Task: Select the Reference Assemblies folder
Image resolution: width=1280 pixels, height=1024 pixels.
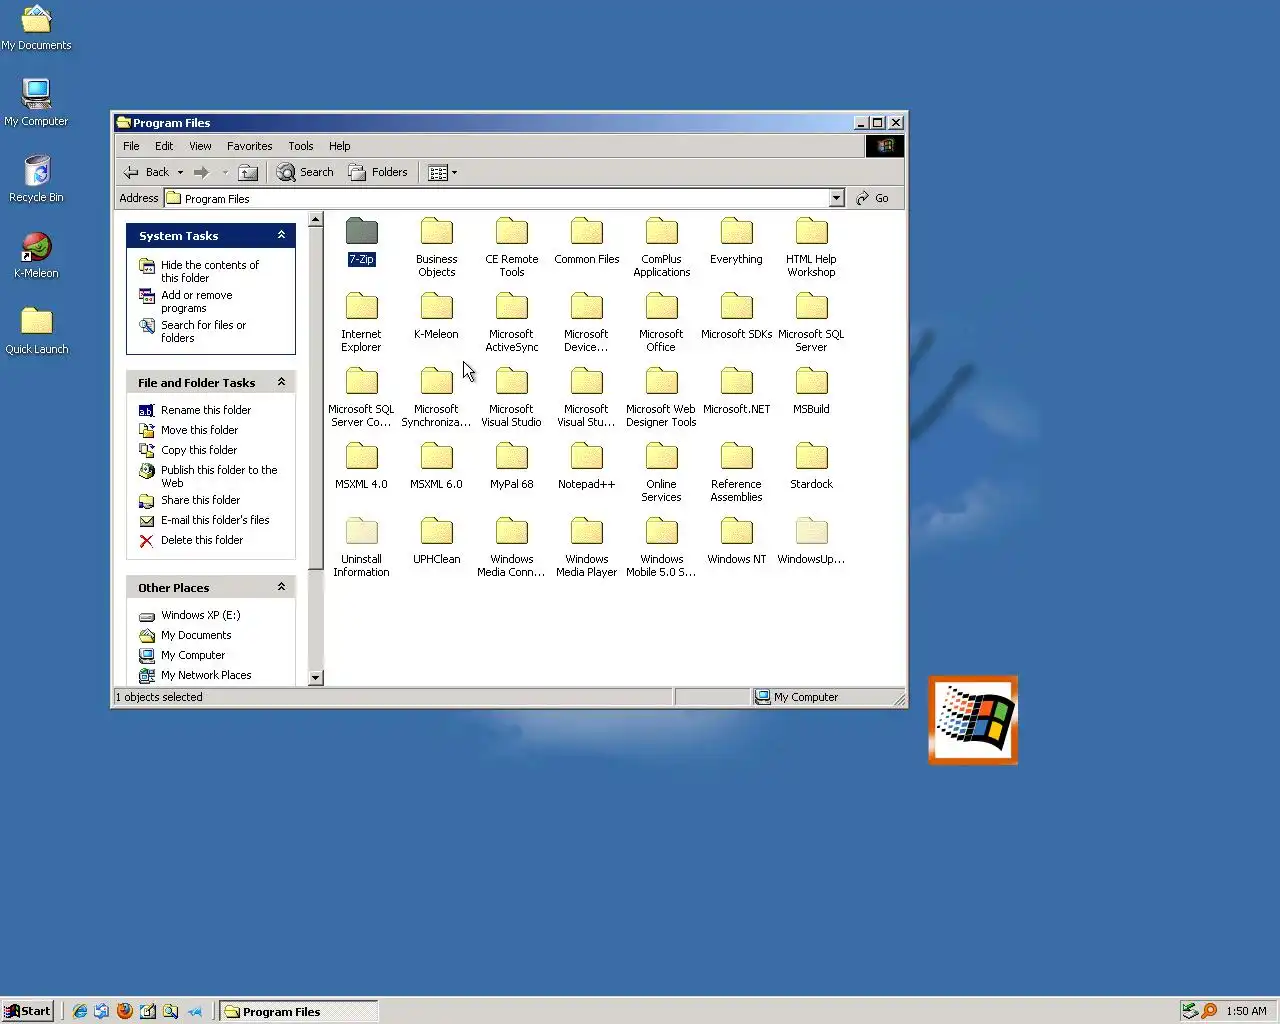Action: [736, 471]
